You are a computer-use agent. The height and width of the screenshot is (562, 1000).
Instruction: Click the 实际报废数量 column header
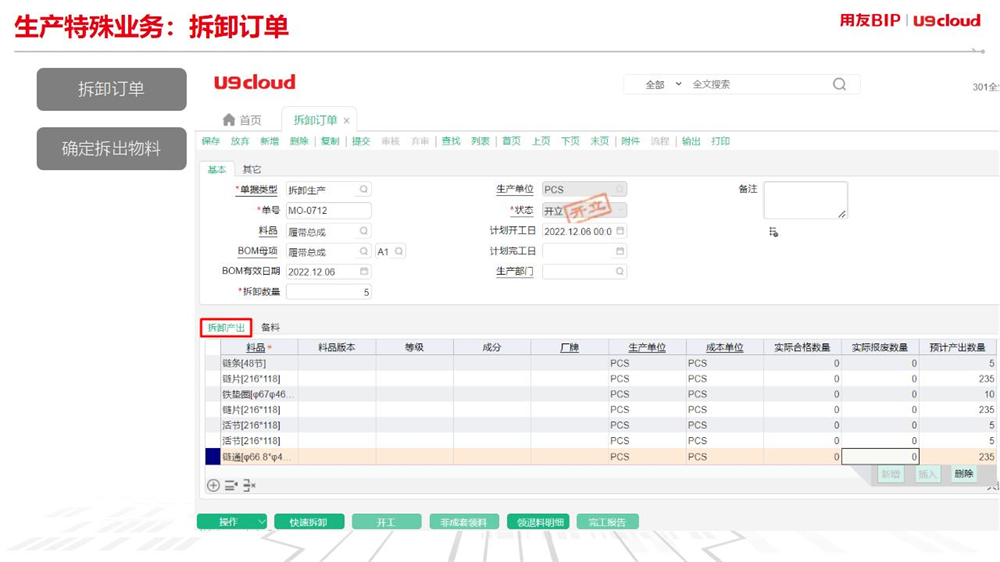tap(879, 348)
